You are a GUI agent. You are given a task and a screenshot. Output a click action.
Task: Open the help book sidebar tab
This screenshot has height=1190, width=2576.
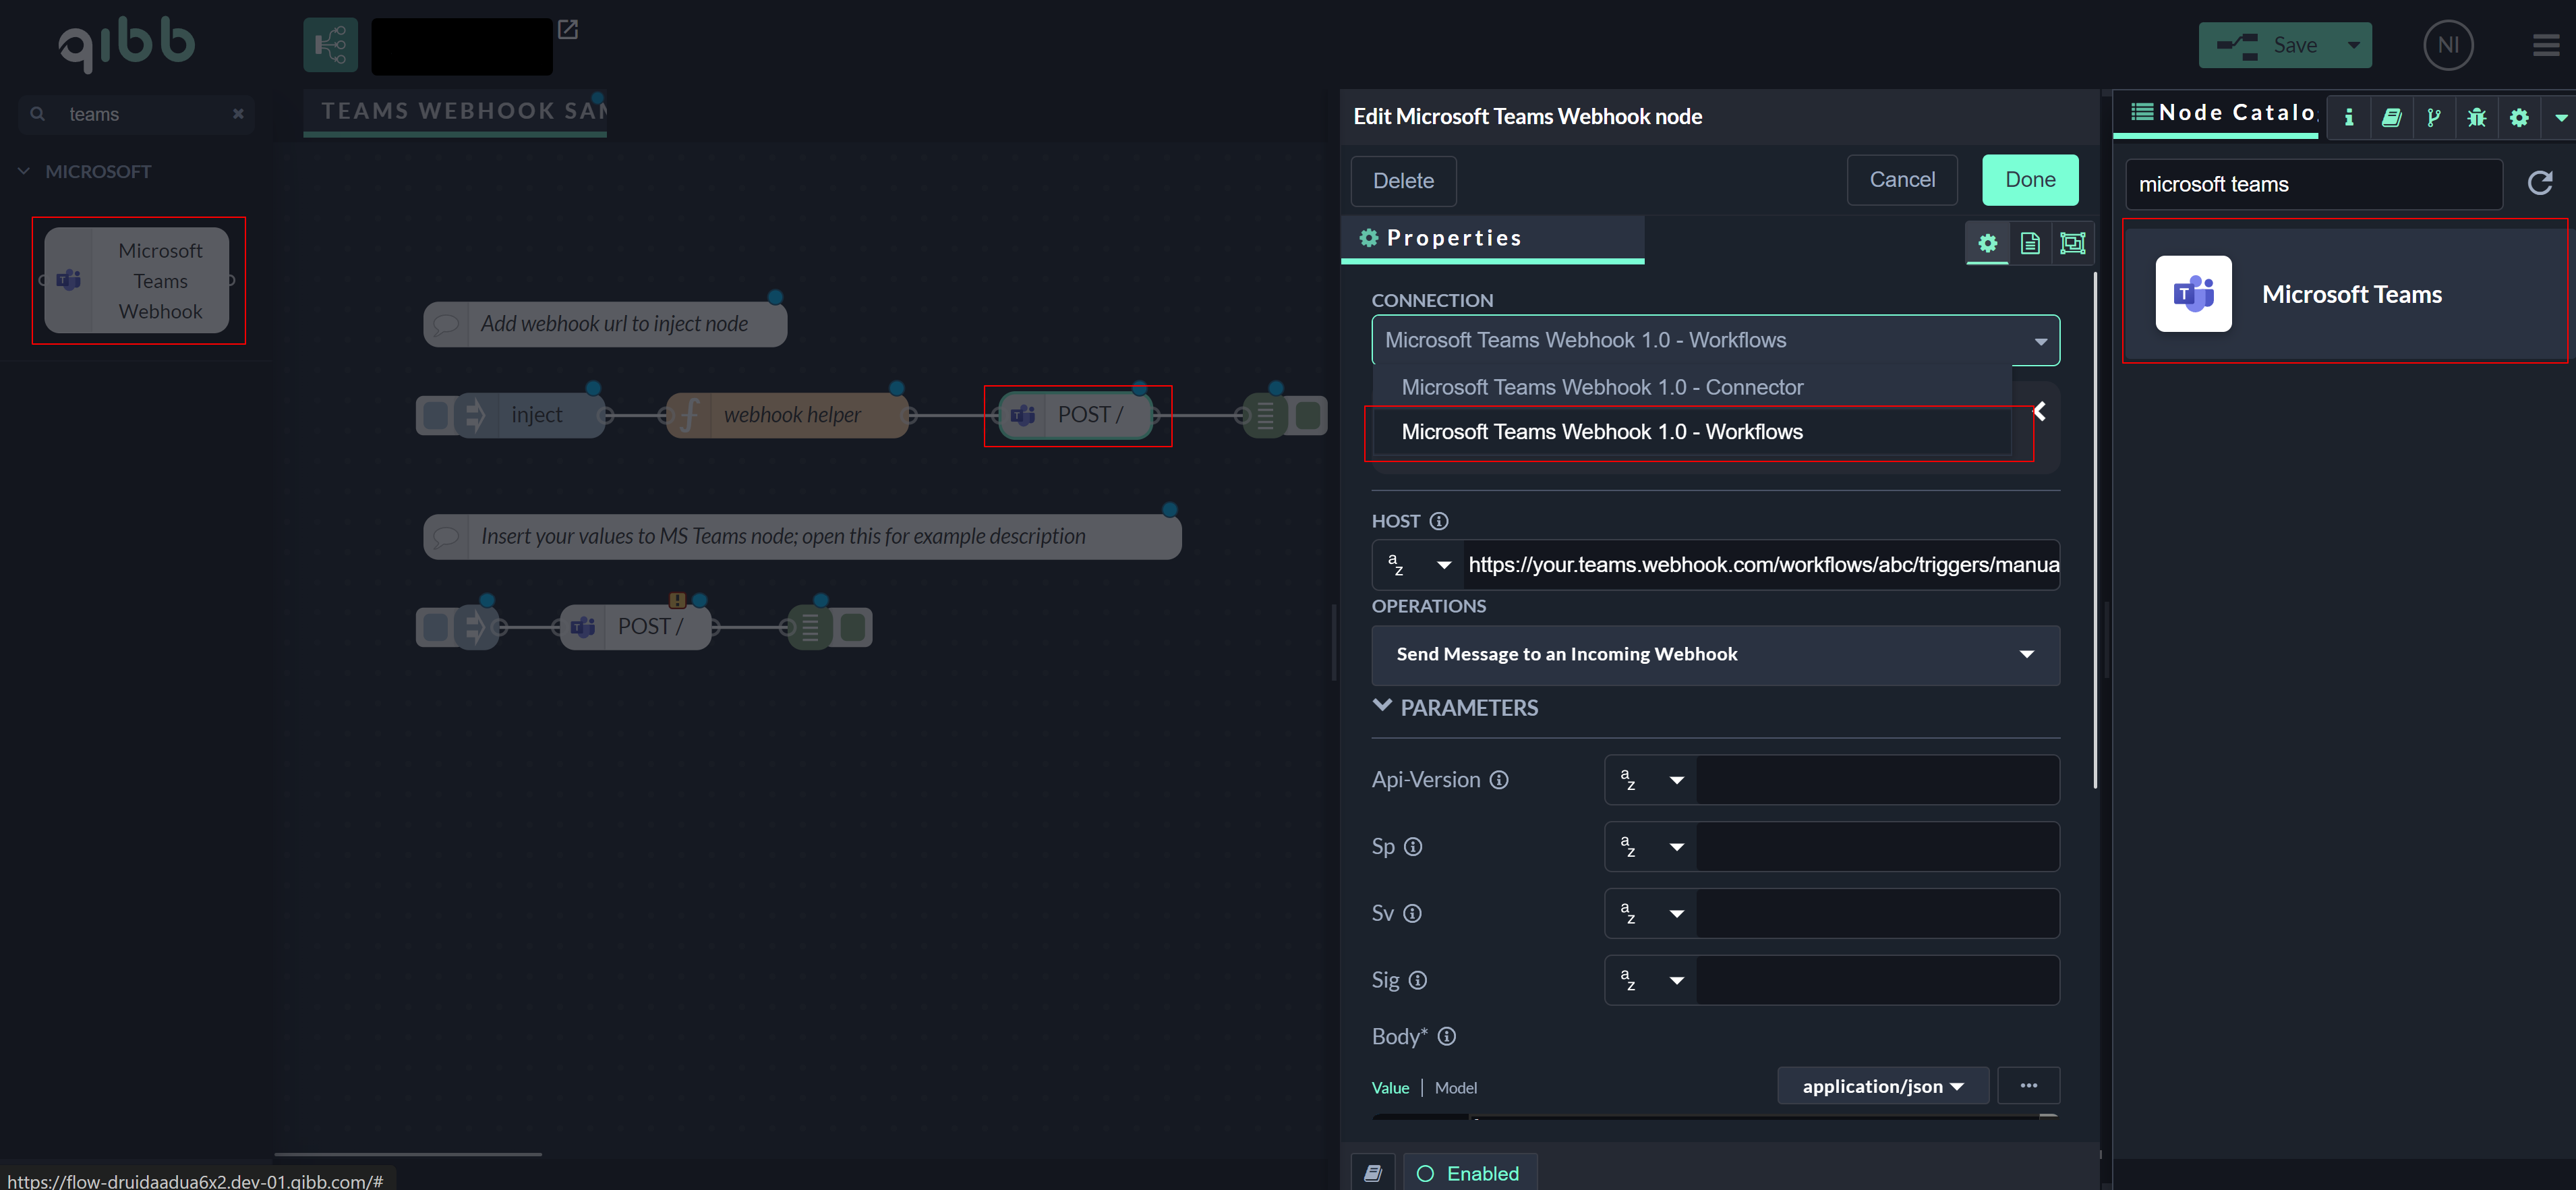point(2391,118)
